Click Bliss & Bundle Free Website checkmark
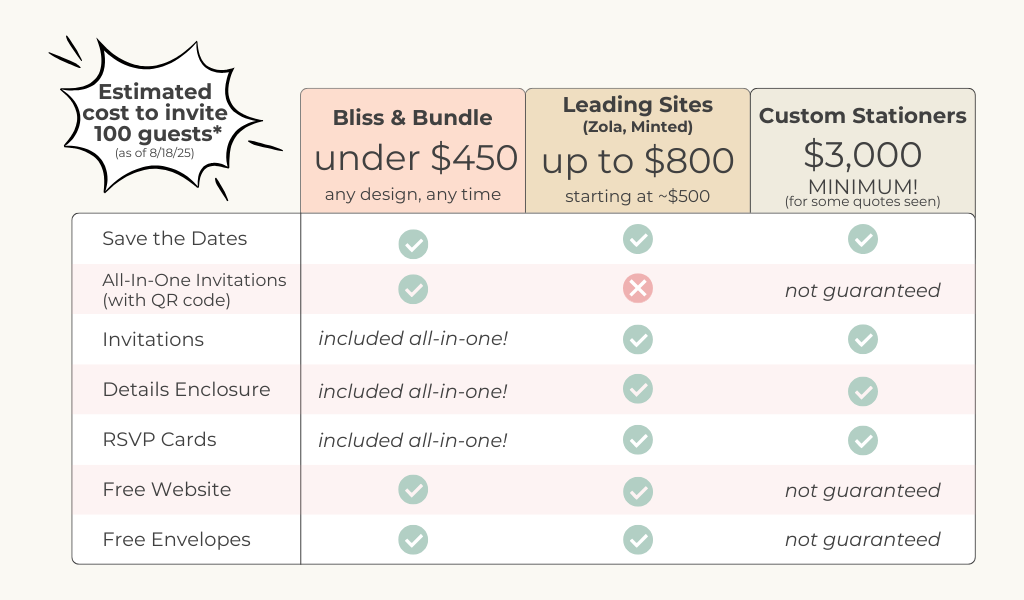The width and height of the screenshot is (1024, 600). point(413,489)
